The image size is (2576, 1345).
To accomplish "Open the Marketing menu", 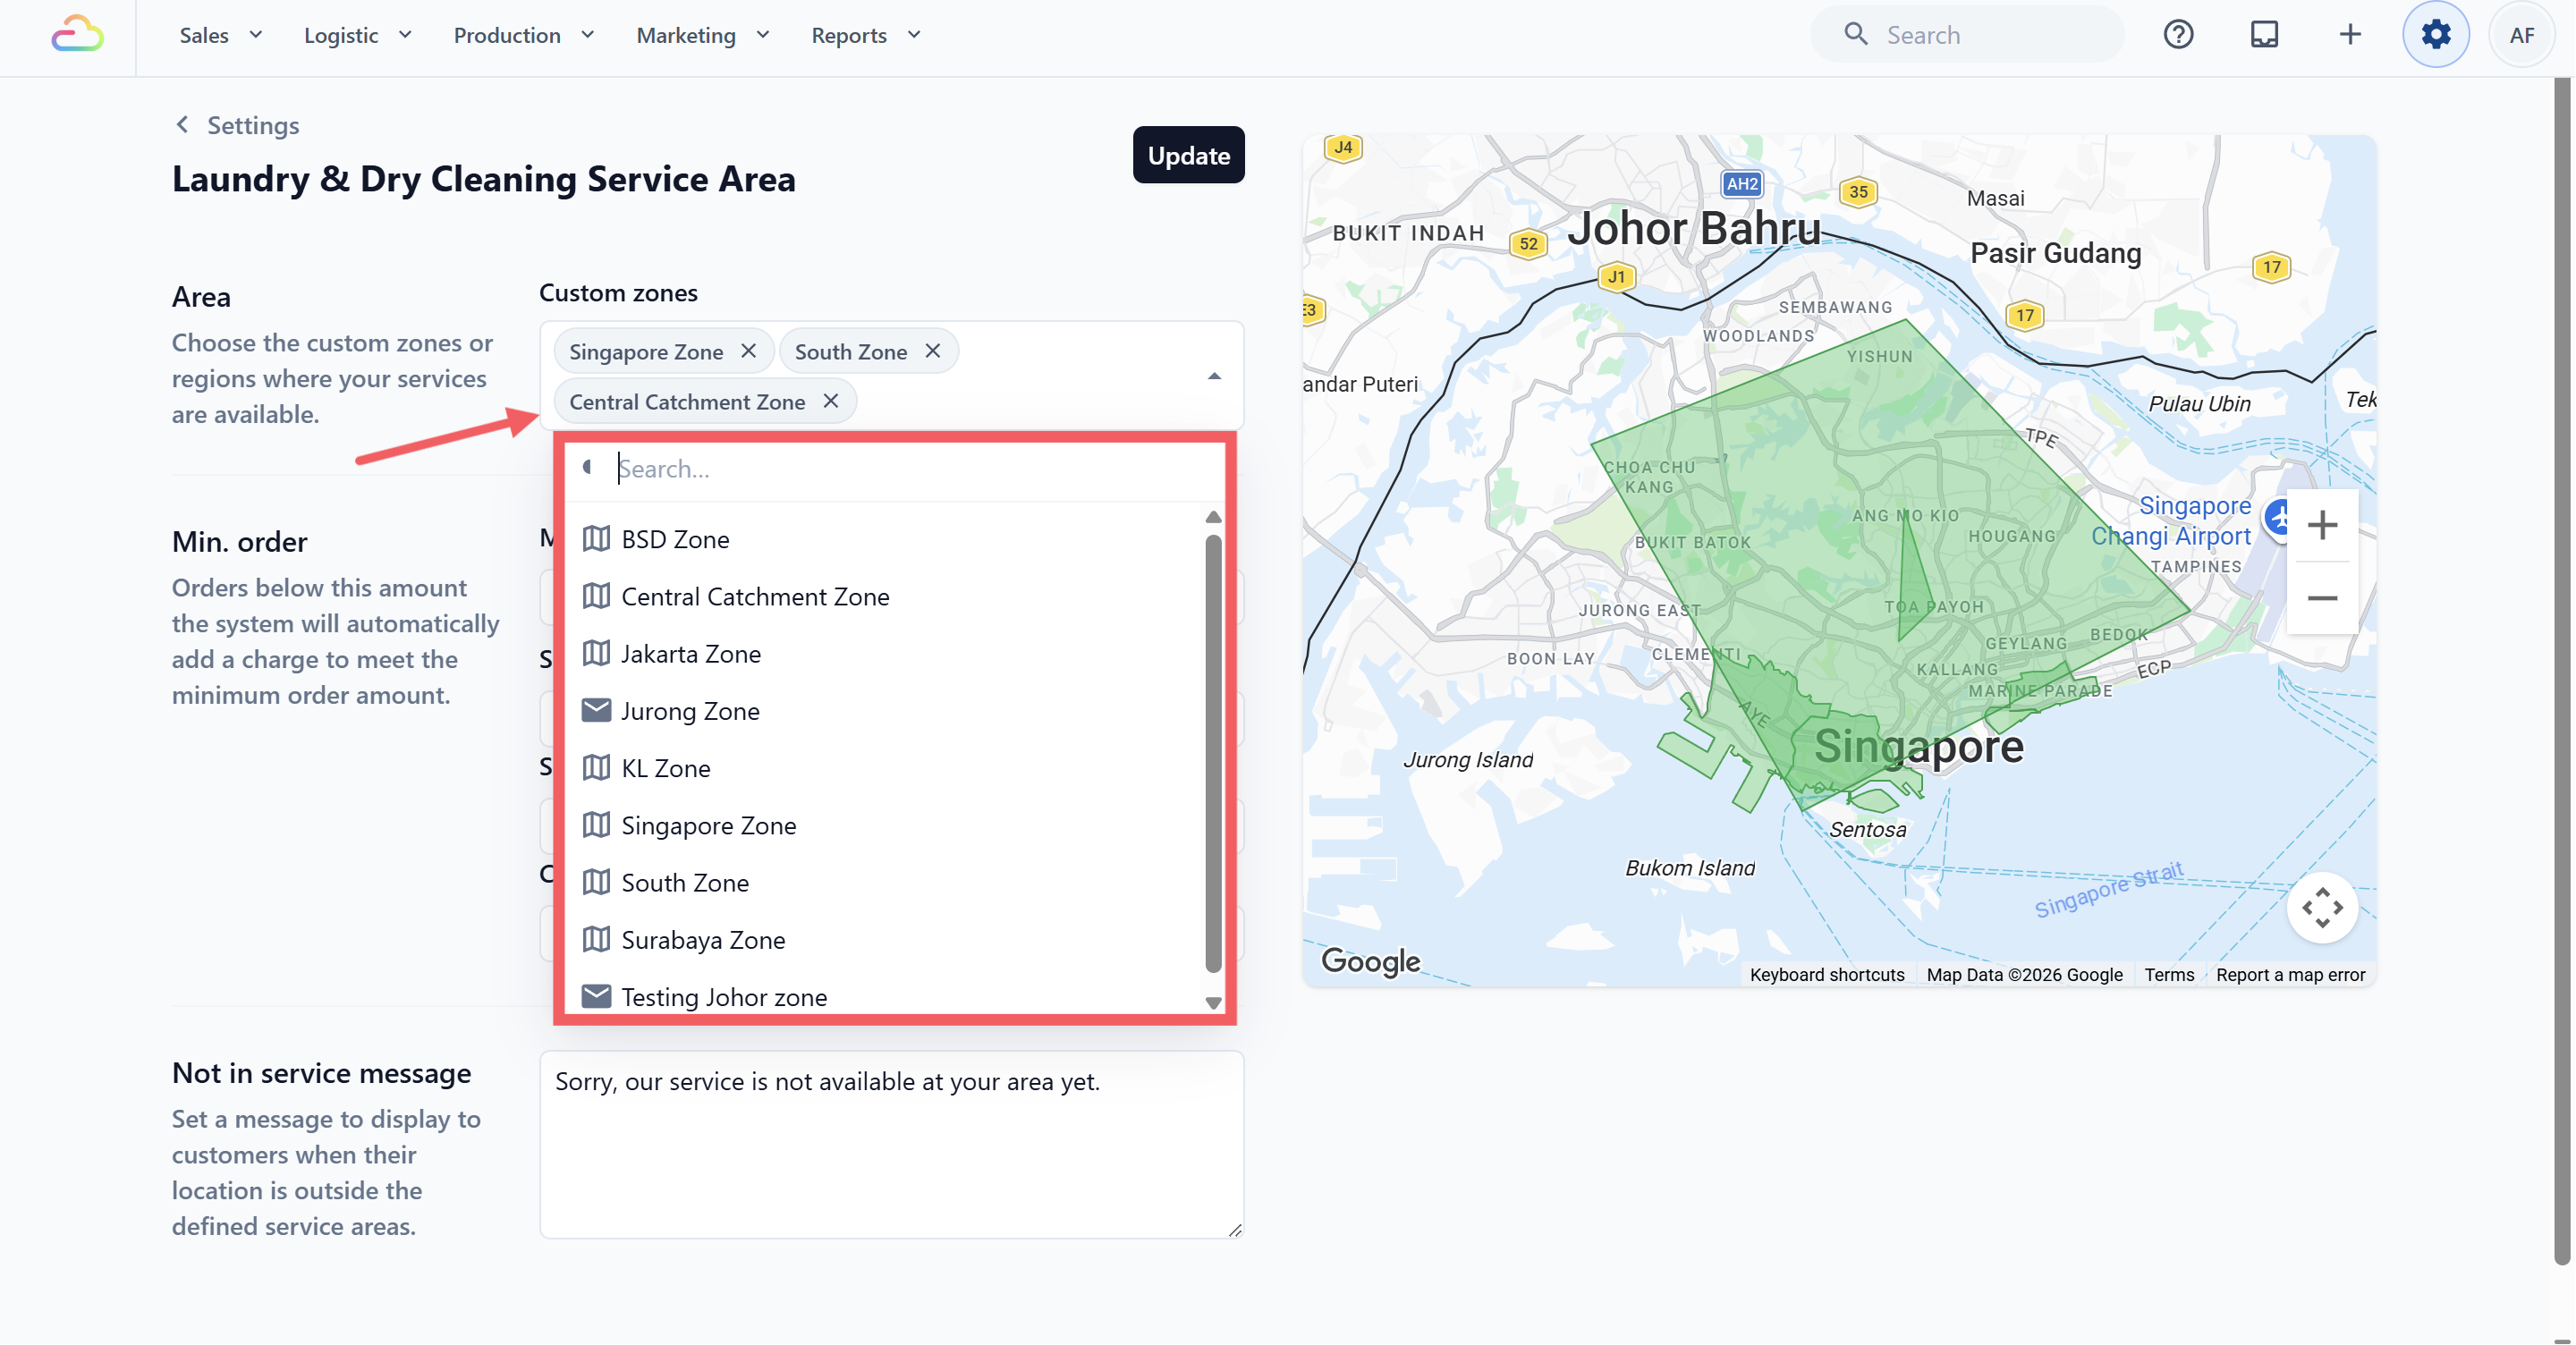I will (x=702, y=35).
